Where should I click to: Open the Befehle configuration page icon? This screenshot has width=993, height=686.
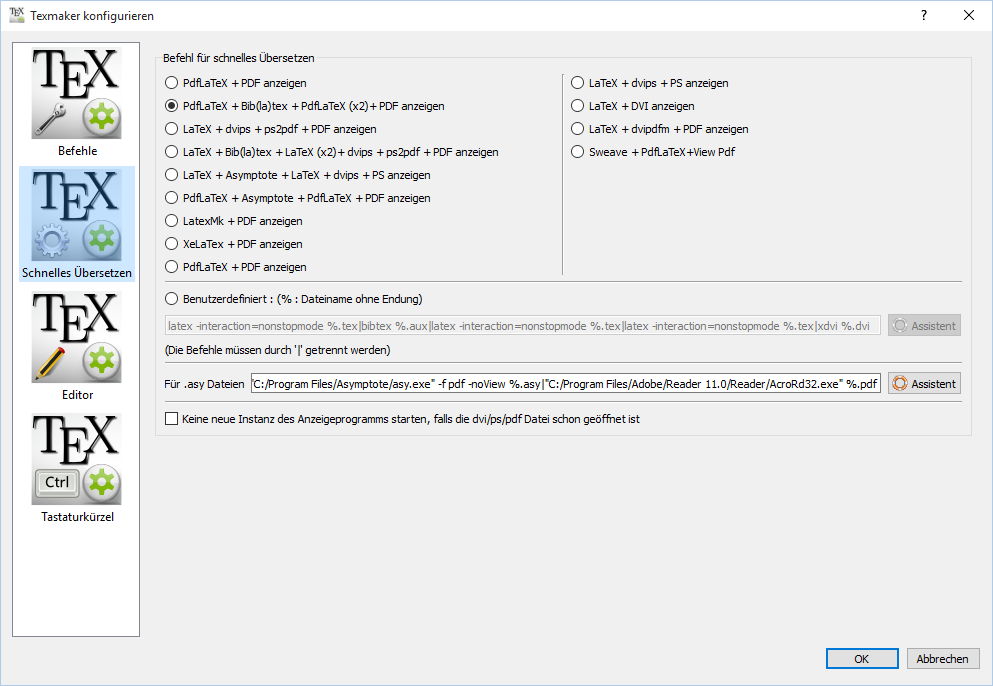(x=77, y=94)
